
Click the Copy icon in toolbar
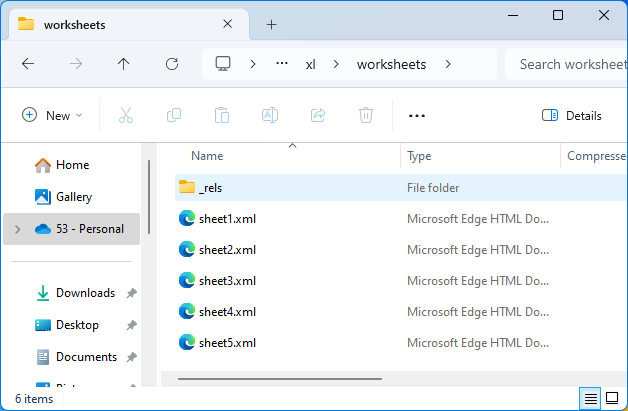point(174,115)
